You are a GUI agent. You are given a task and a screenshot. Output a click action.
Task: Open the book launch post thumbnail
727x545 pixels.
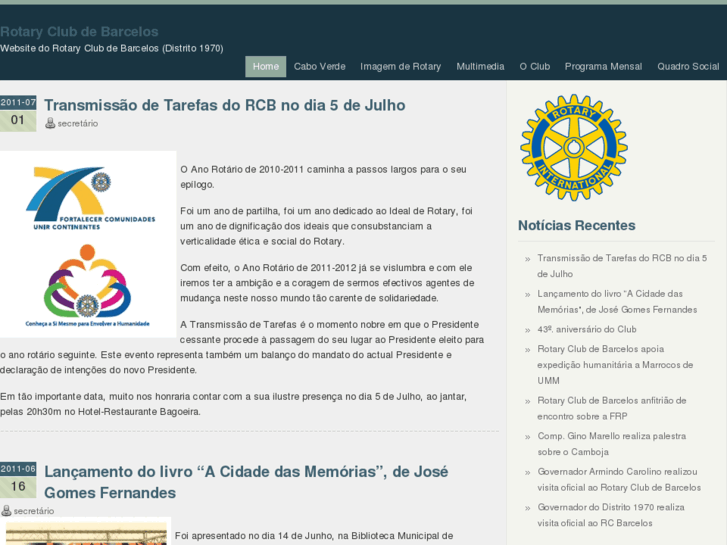pyautogui.click(x=86, y=532)
